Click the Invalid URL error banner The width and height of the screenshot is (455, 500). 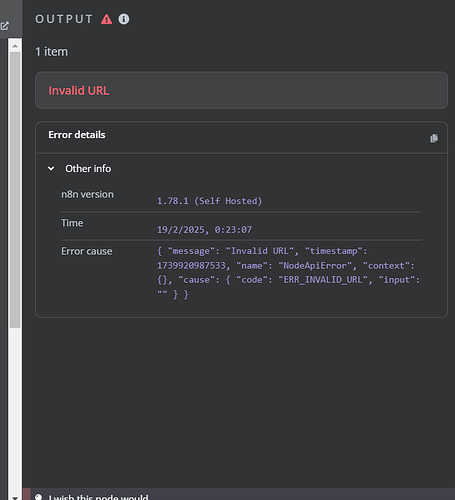[x=241, y=90]
